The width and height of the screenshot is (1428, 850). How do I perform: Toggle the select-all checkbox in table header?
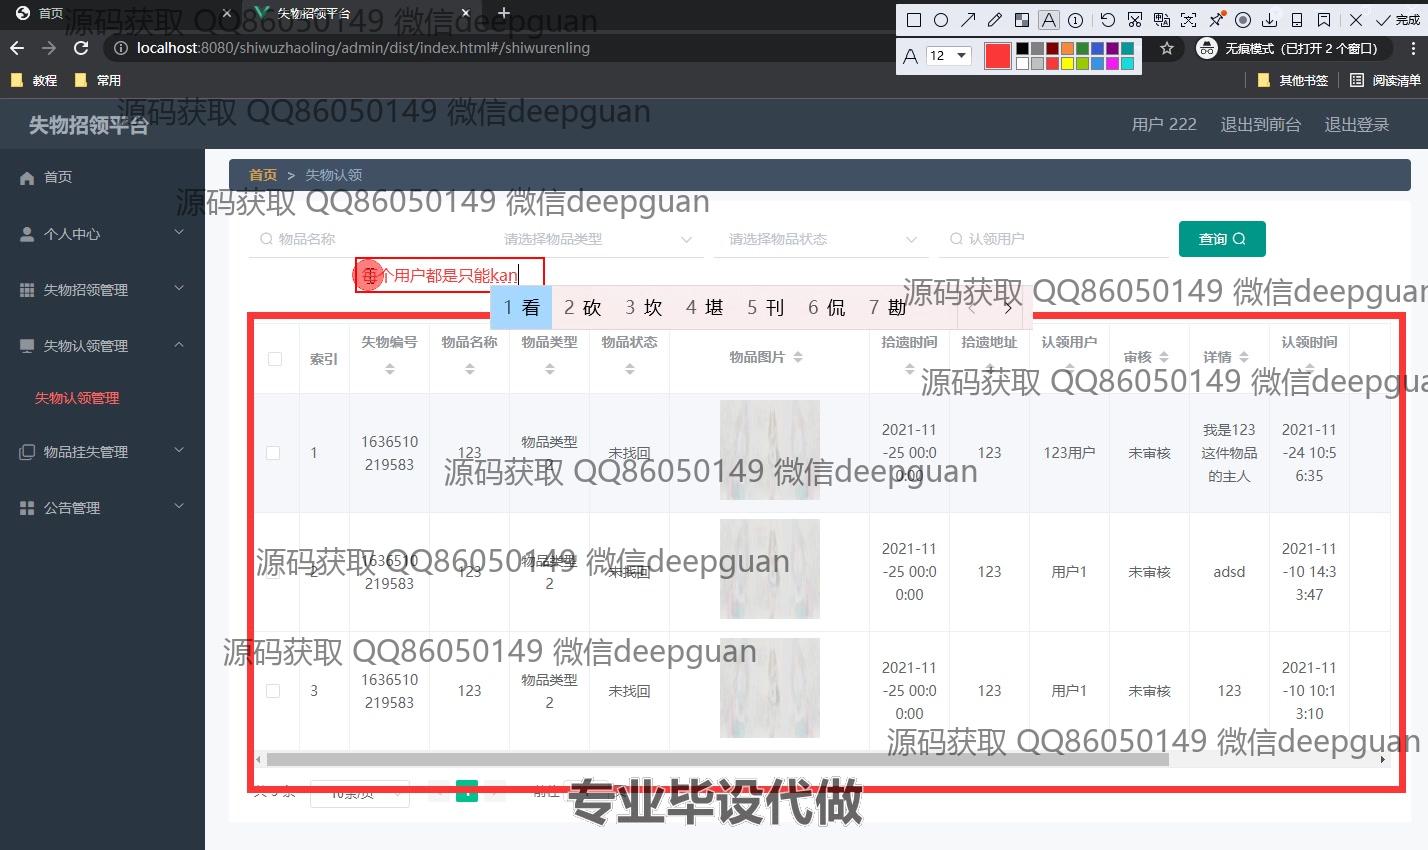point(275,358)
